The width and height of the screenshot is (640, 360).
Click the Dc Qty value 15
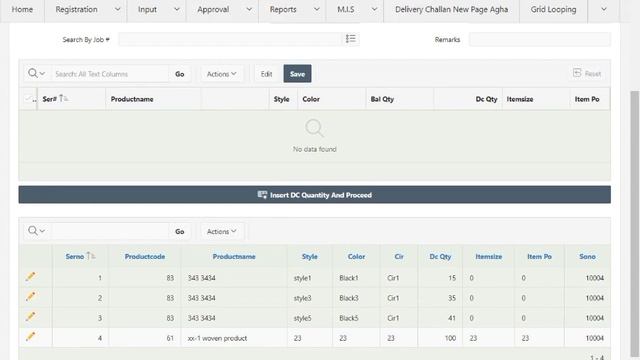[x=452, y=278]
